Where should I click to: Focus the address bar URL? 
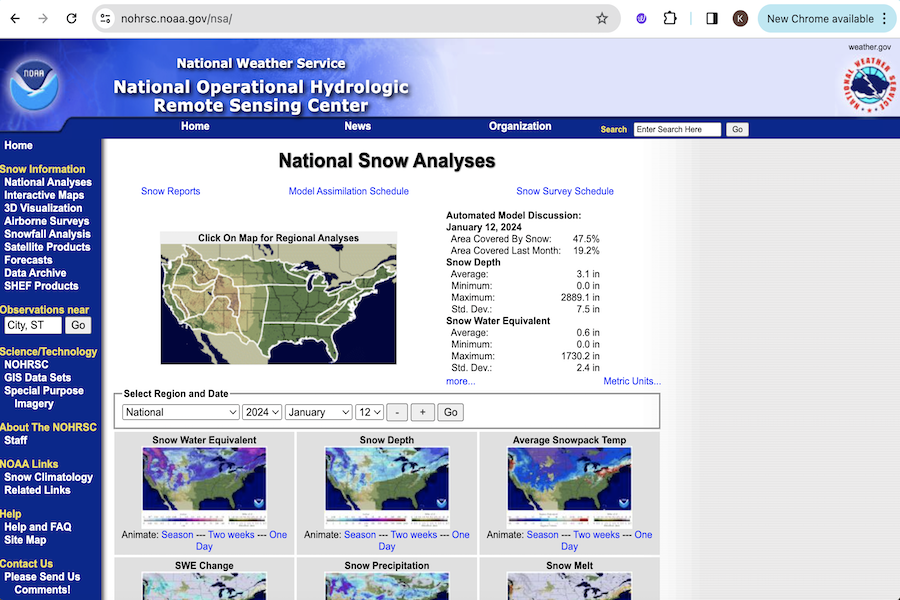pos(176,18)
